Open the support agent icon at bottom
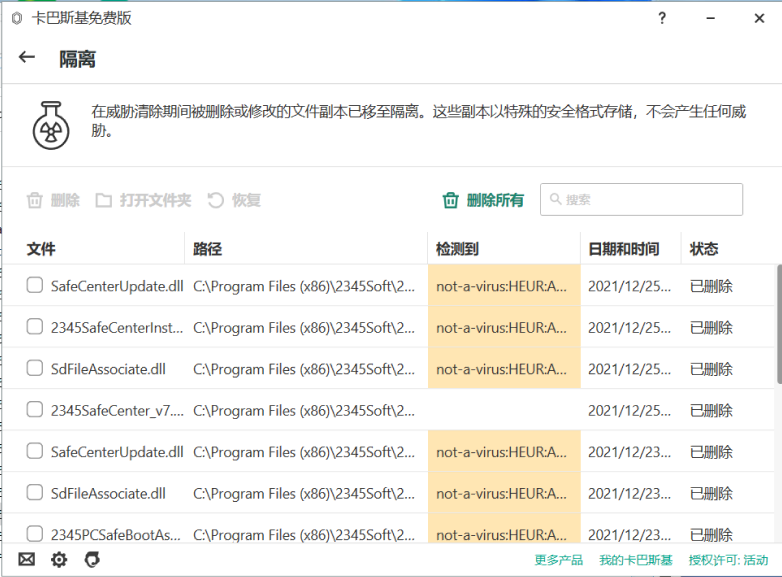 tap(92, 560)
